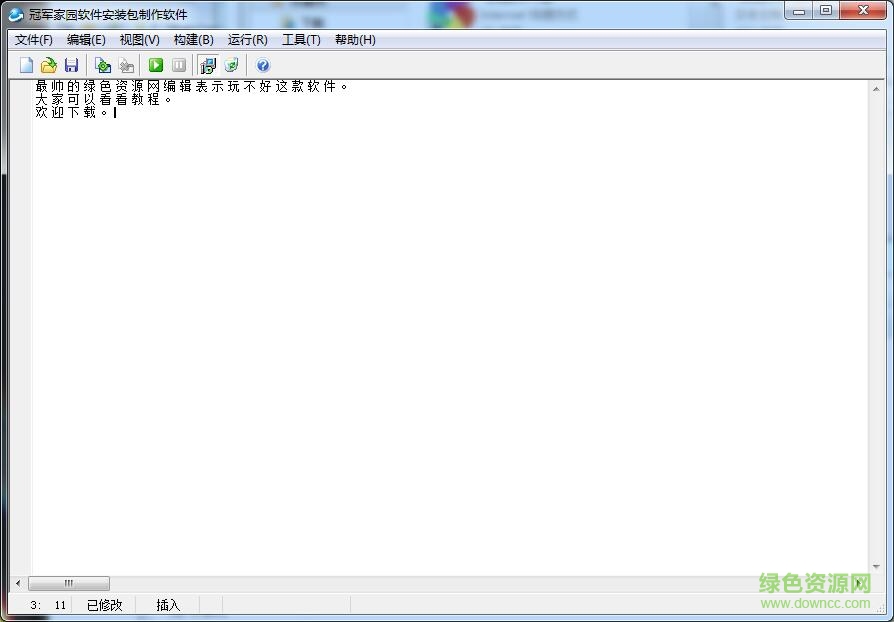The height and width of the screenshot is (622, 894).
Task: Open the 编辑(E) menu
Action: (86, 39)
